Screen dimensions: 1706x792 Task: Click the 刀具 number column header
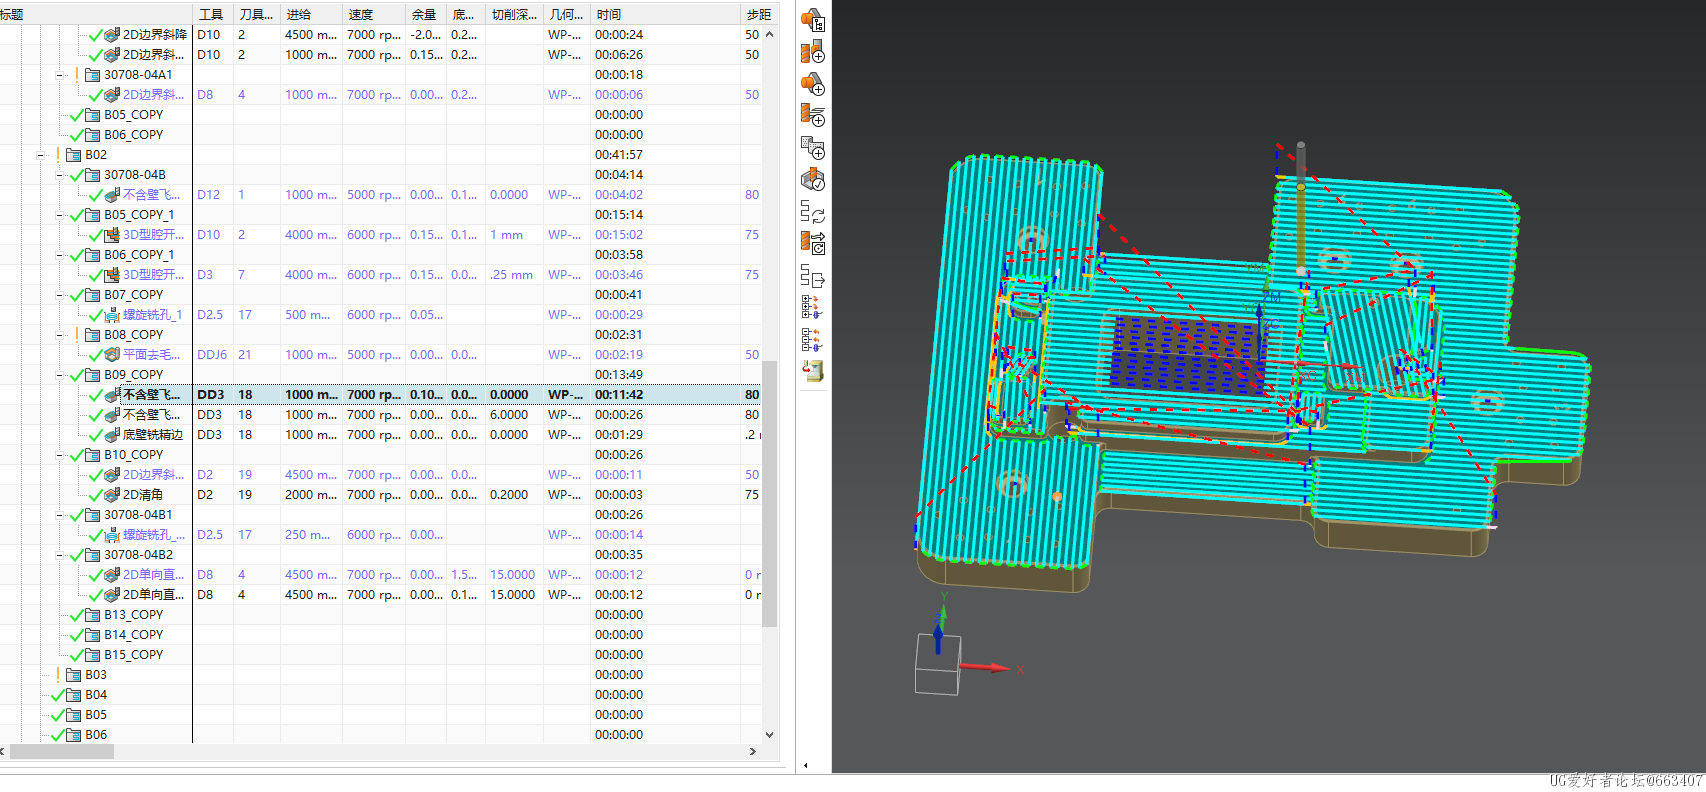pos(257,14)
